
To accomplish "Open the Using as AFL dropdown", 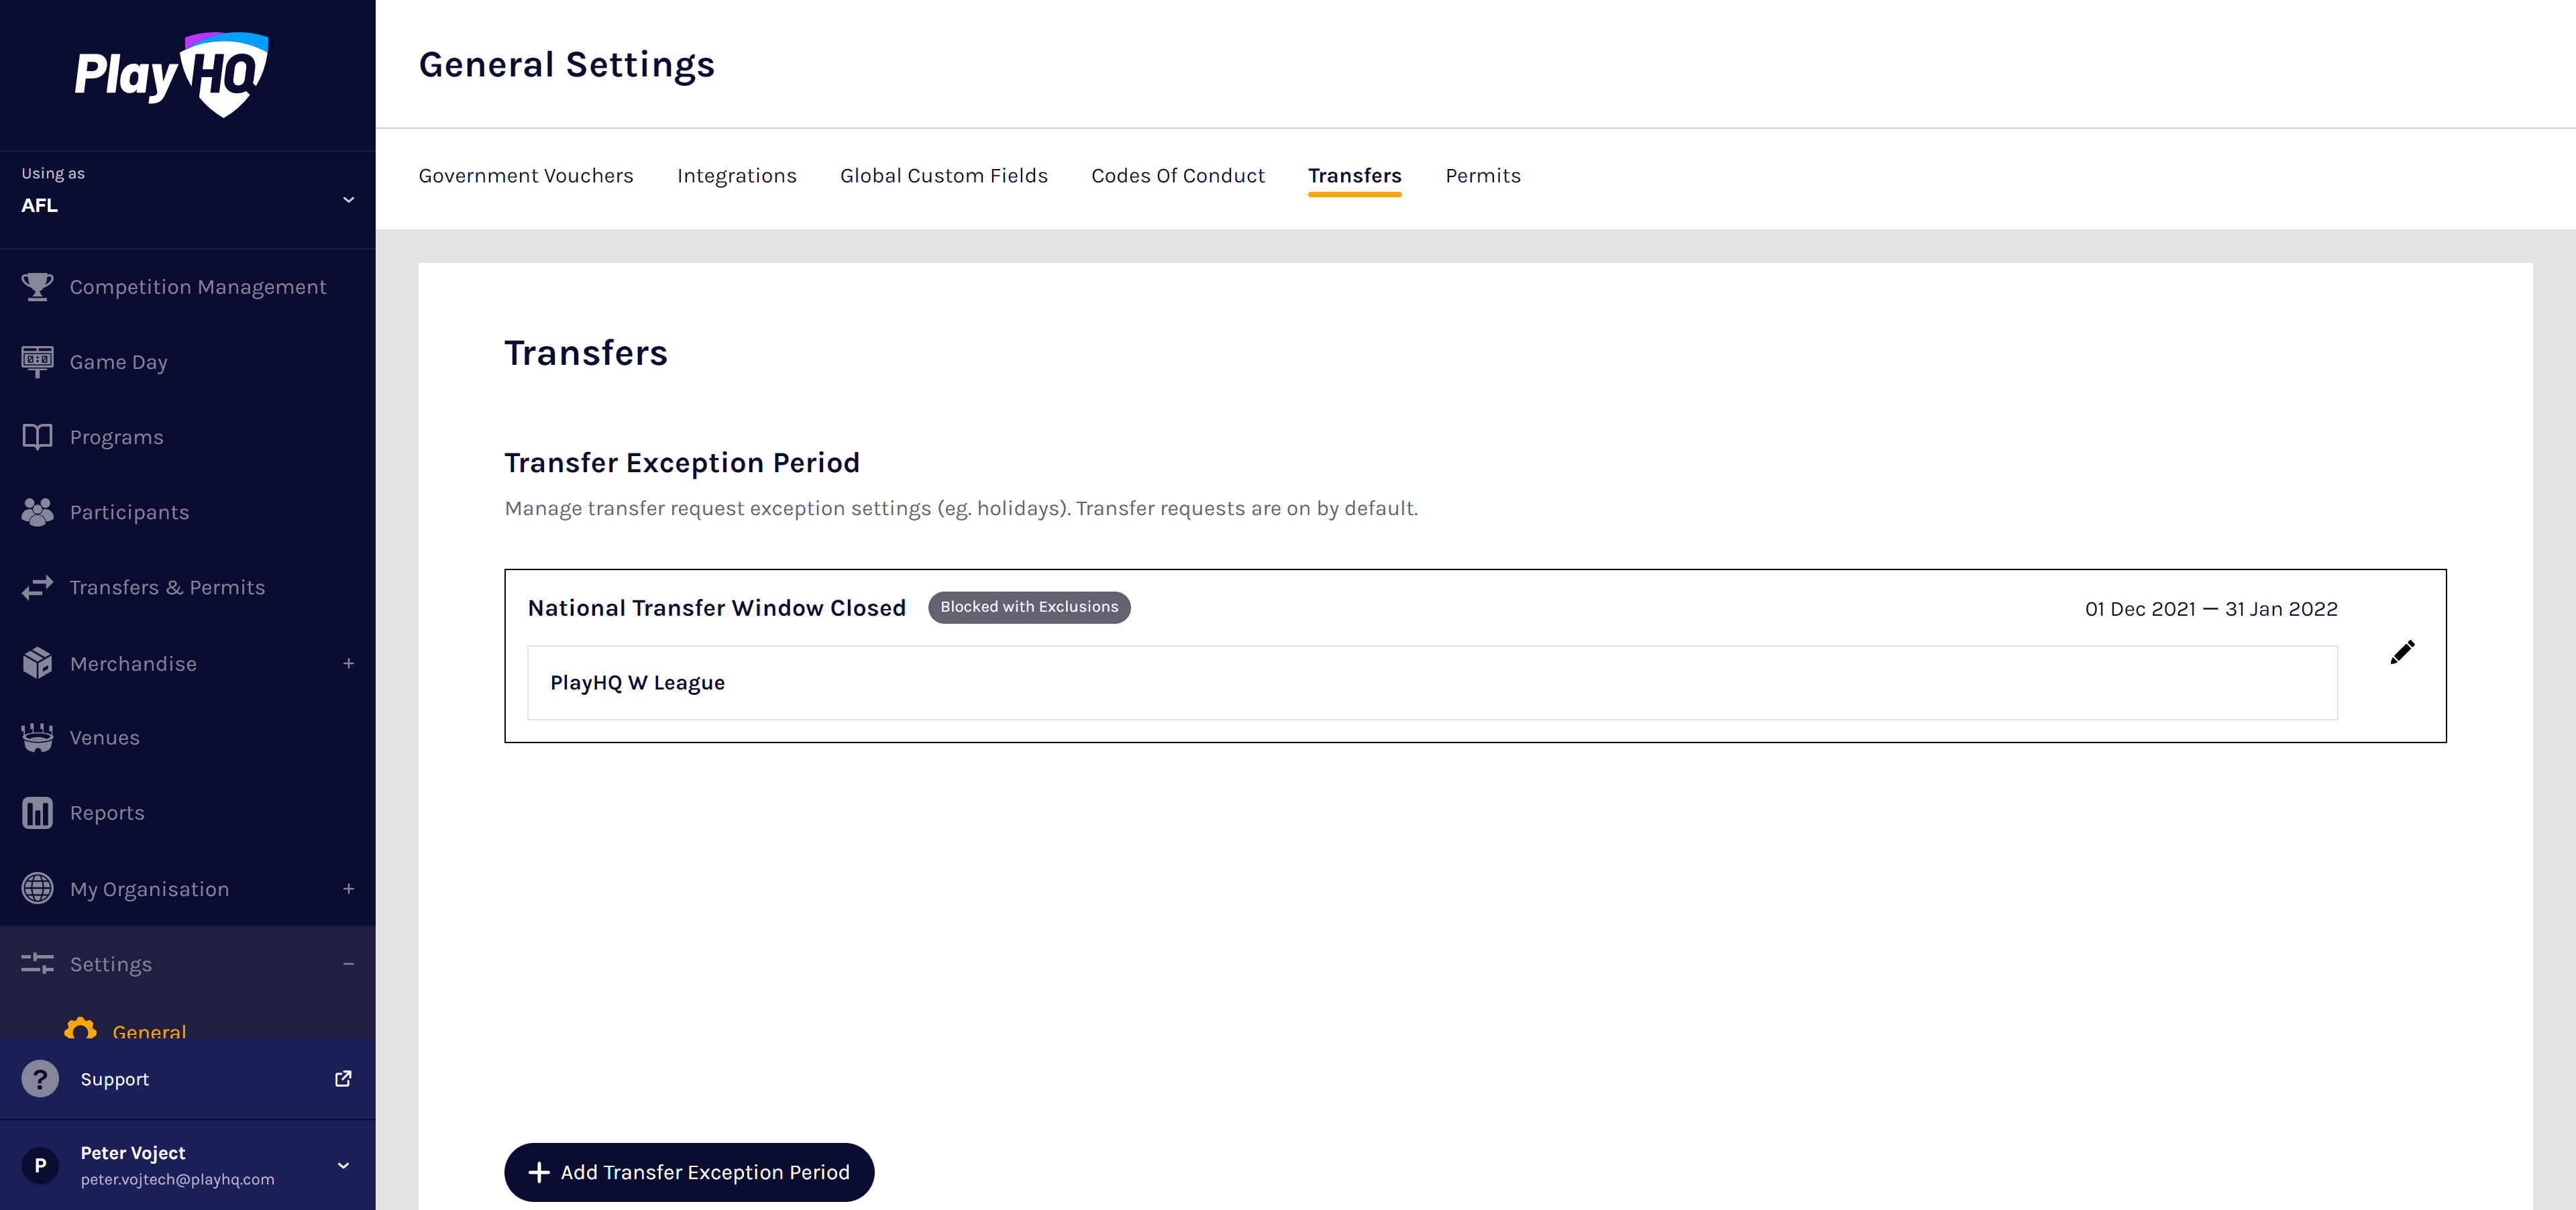I will click(x=348, y=200).
